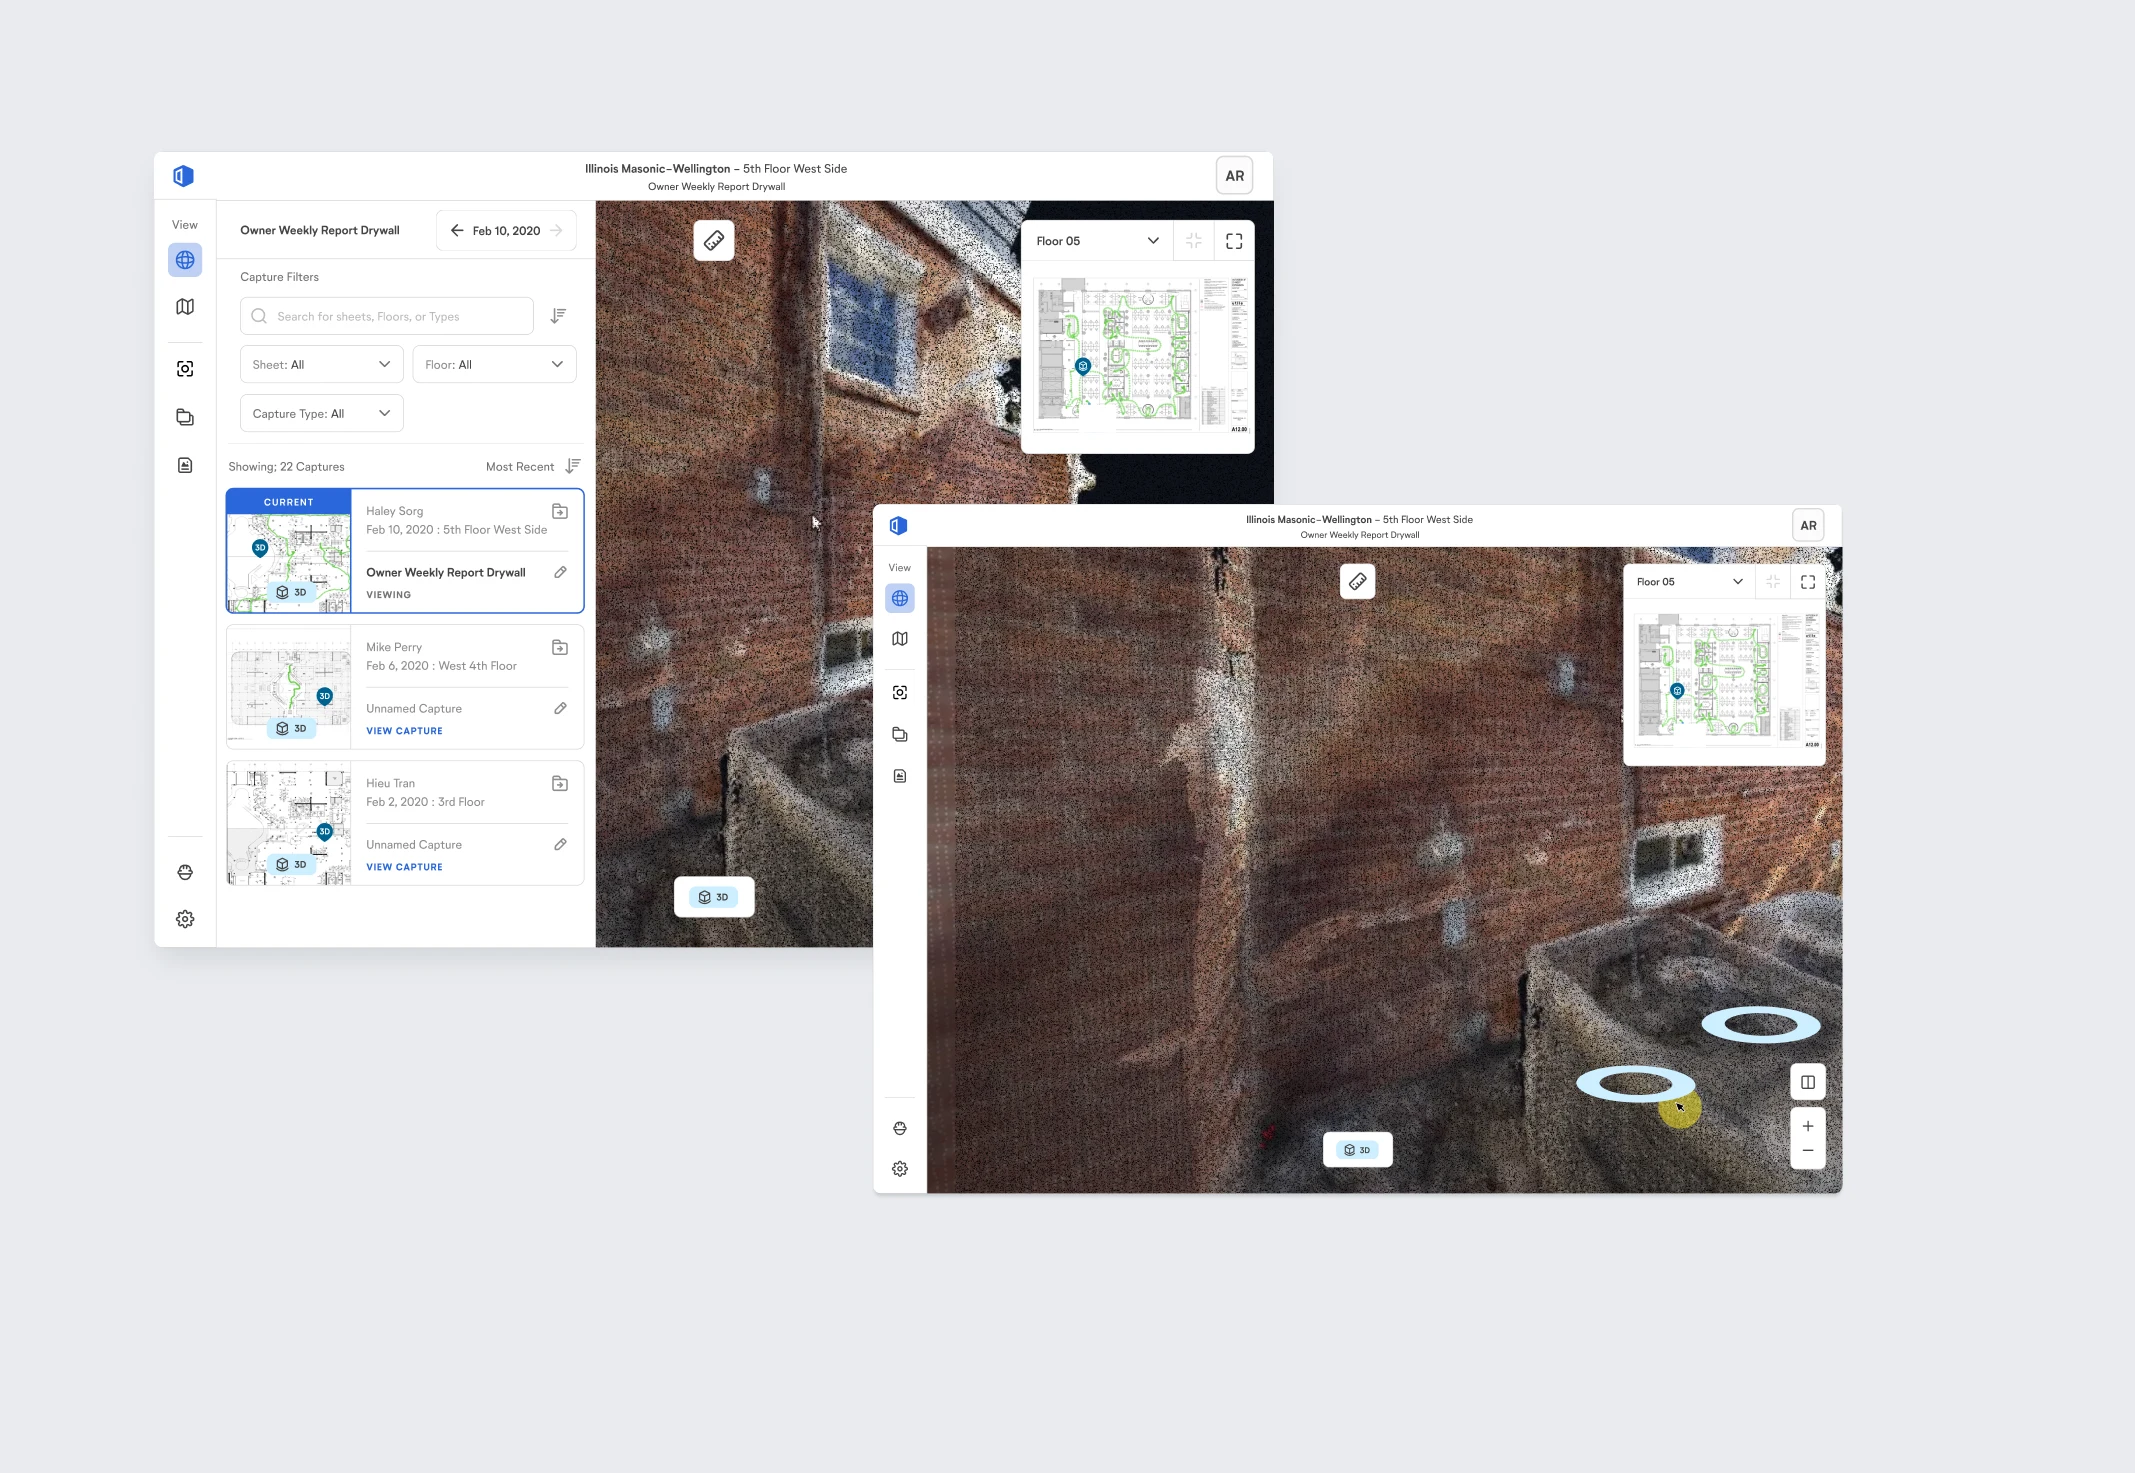Click the hard hat icon in left sidebar

(185, 873)
